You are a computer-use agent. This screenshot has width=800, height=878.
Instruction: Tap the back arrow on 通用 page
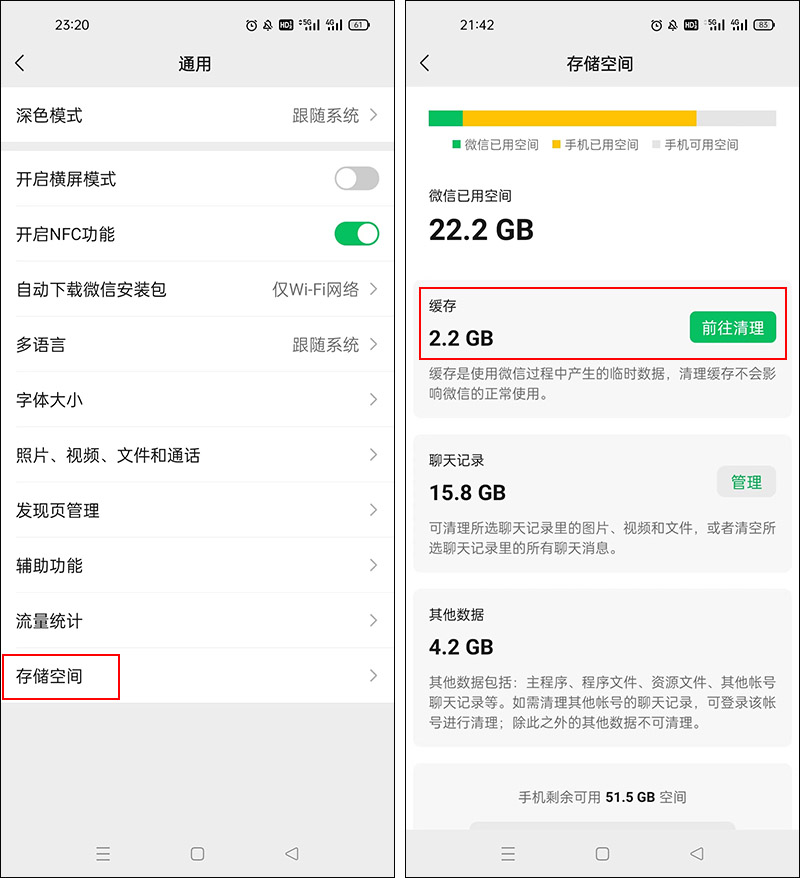tap(21, 62)
